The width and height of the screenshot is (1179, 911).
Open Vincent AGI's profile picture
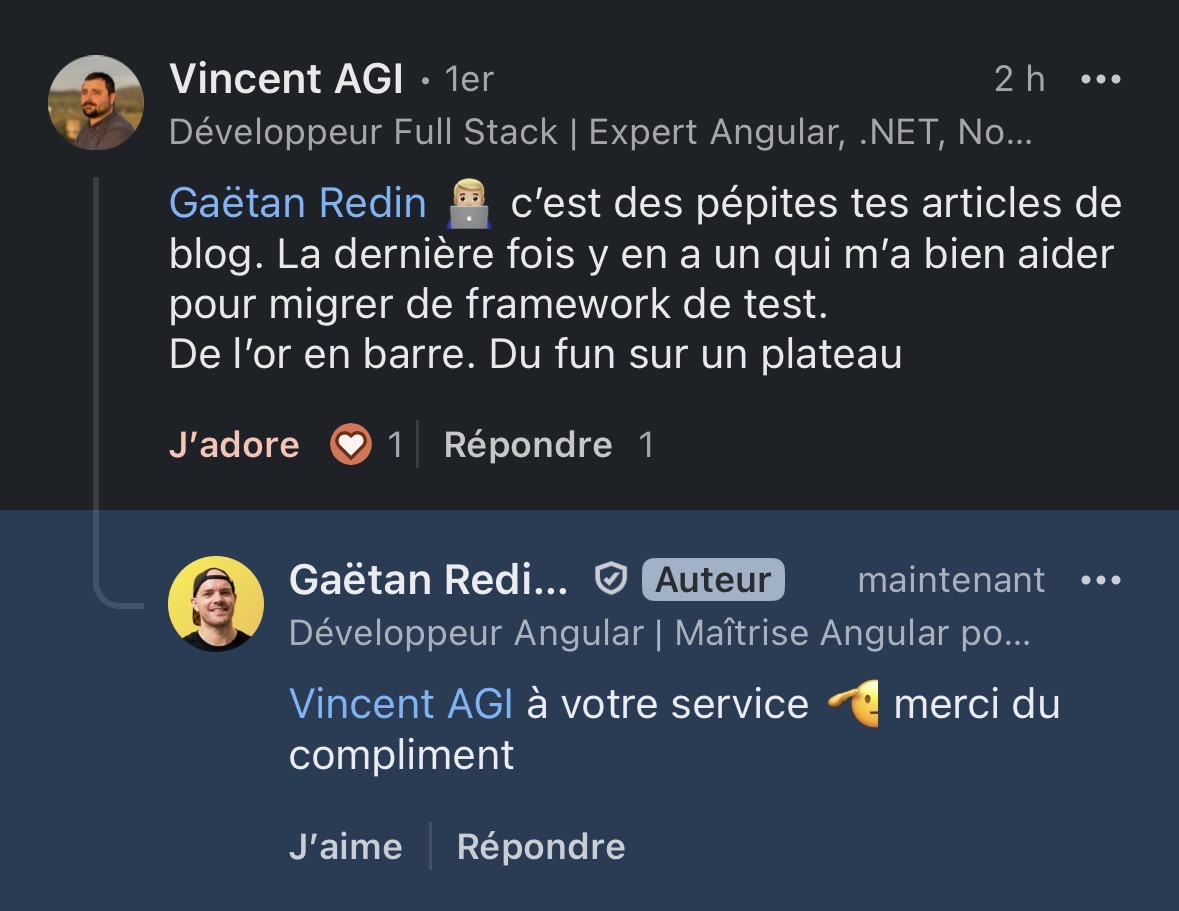click(95, 102)
